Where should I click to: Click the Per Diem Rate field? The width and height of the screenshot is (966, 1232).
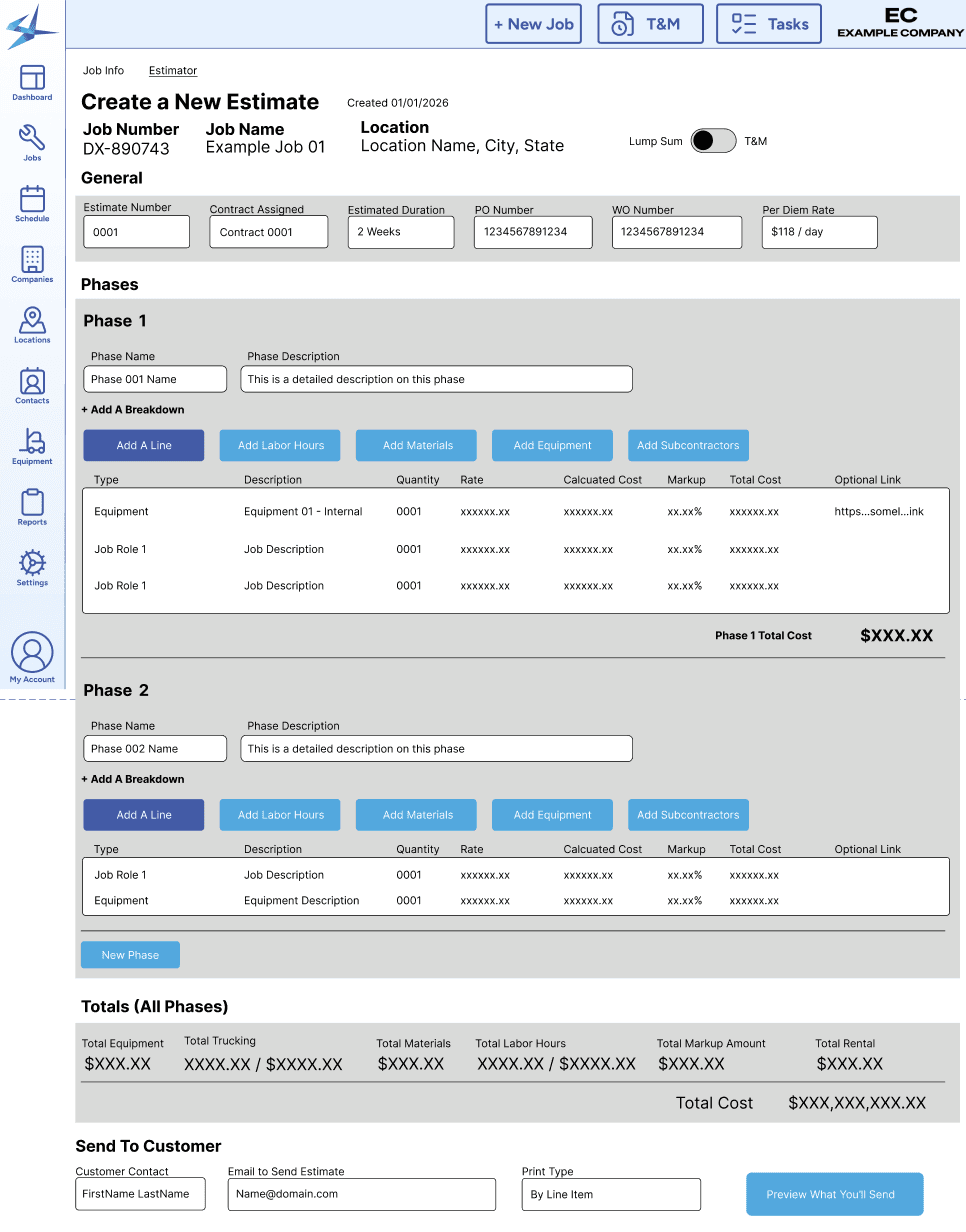coord(820,232)
